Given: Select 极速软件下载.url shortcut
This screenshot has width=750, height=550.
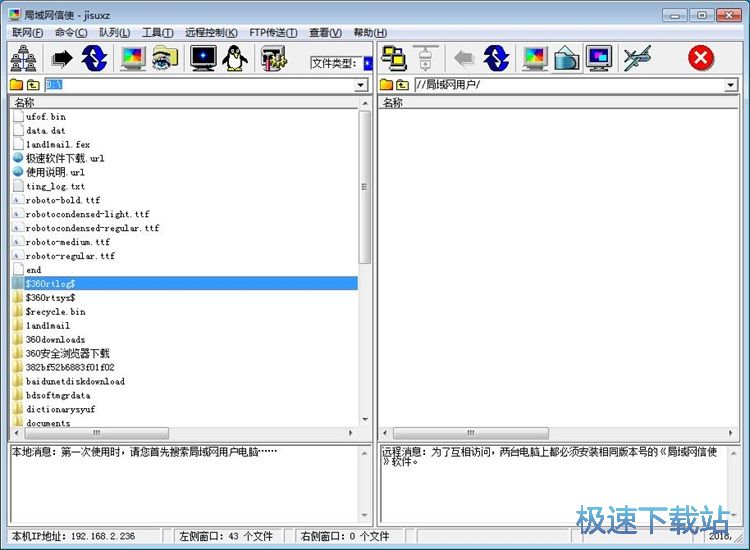Looking at the screenshot, I should 65,158.
